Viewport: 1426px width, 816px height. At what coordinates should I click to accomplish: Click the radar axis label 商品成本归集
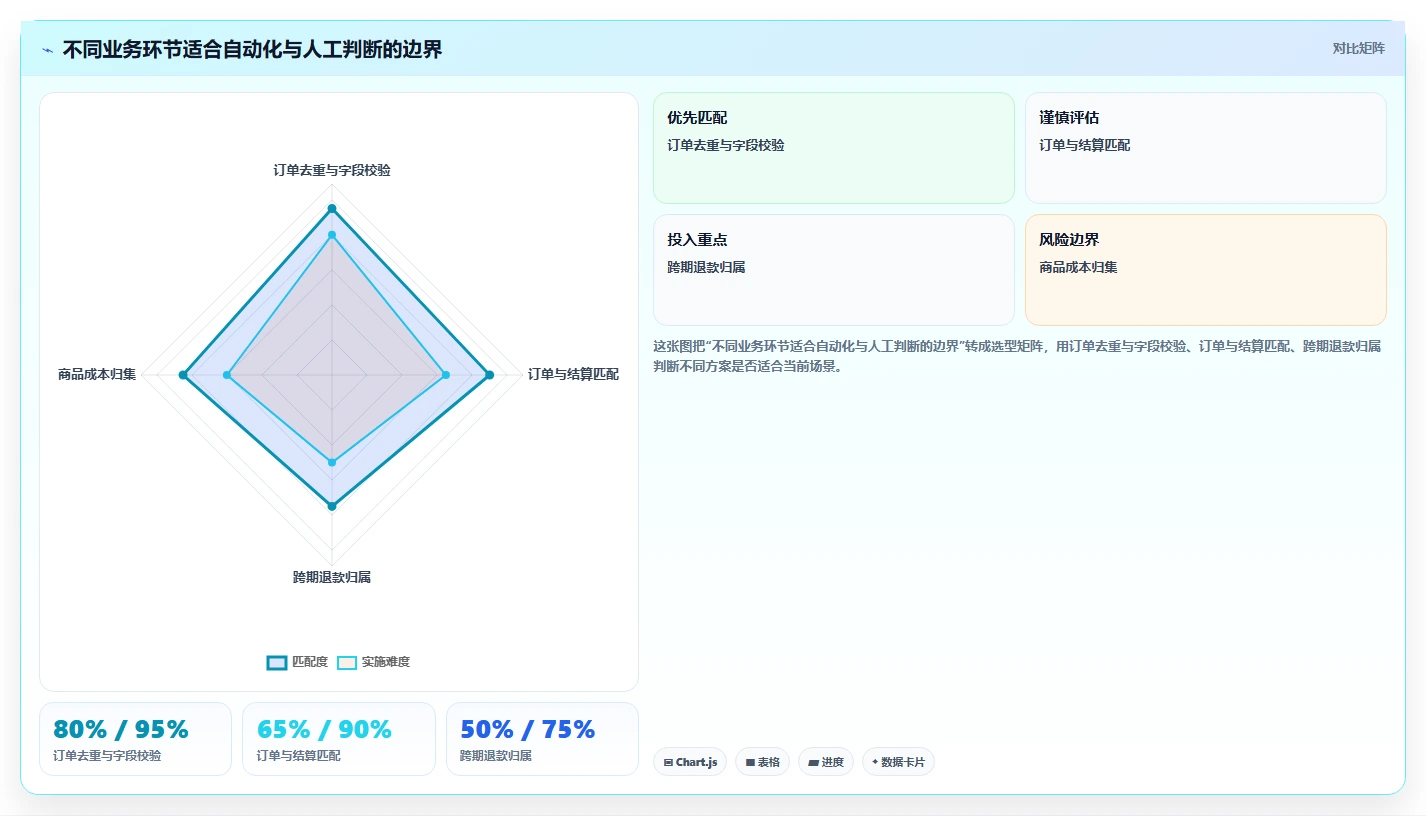[x=97, y=375]
